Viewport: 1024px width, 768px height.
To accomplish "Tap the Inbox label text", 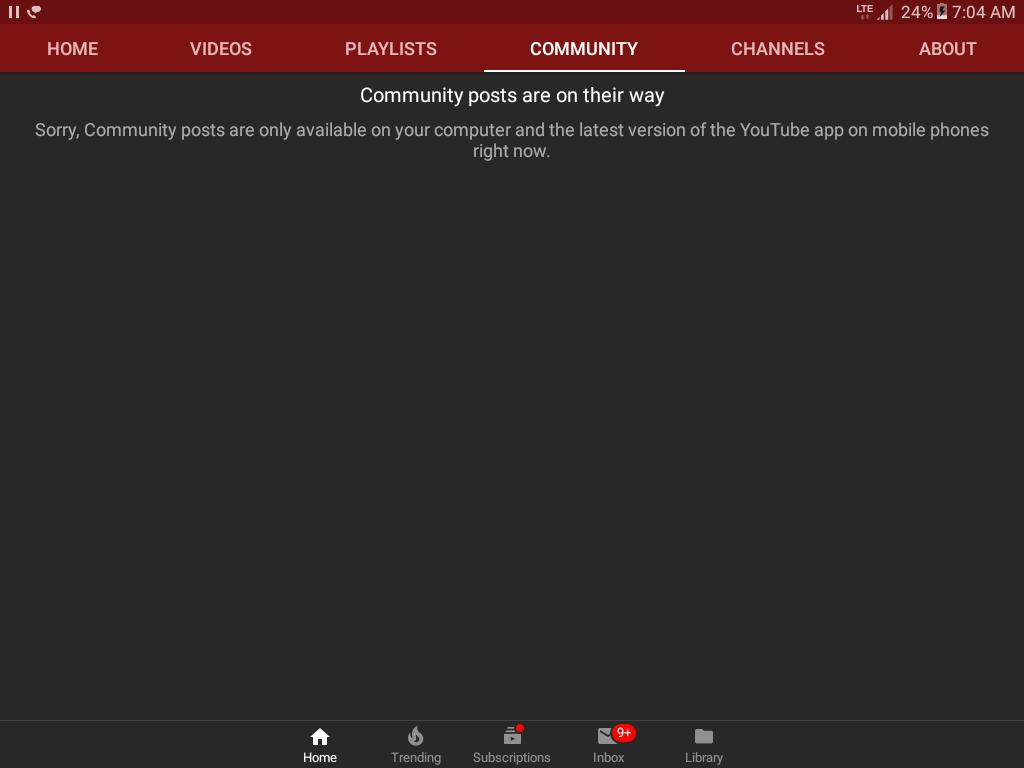I will [x=609, y=758].
